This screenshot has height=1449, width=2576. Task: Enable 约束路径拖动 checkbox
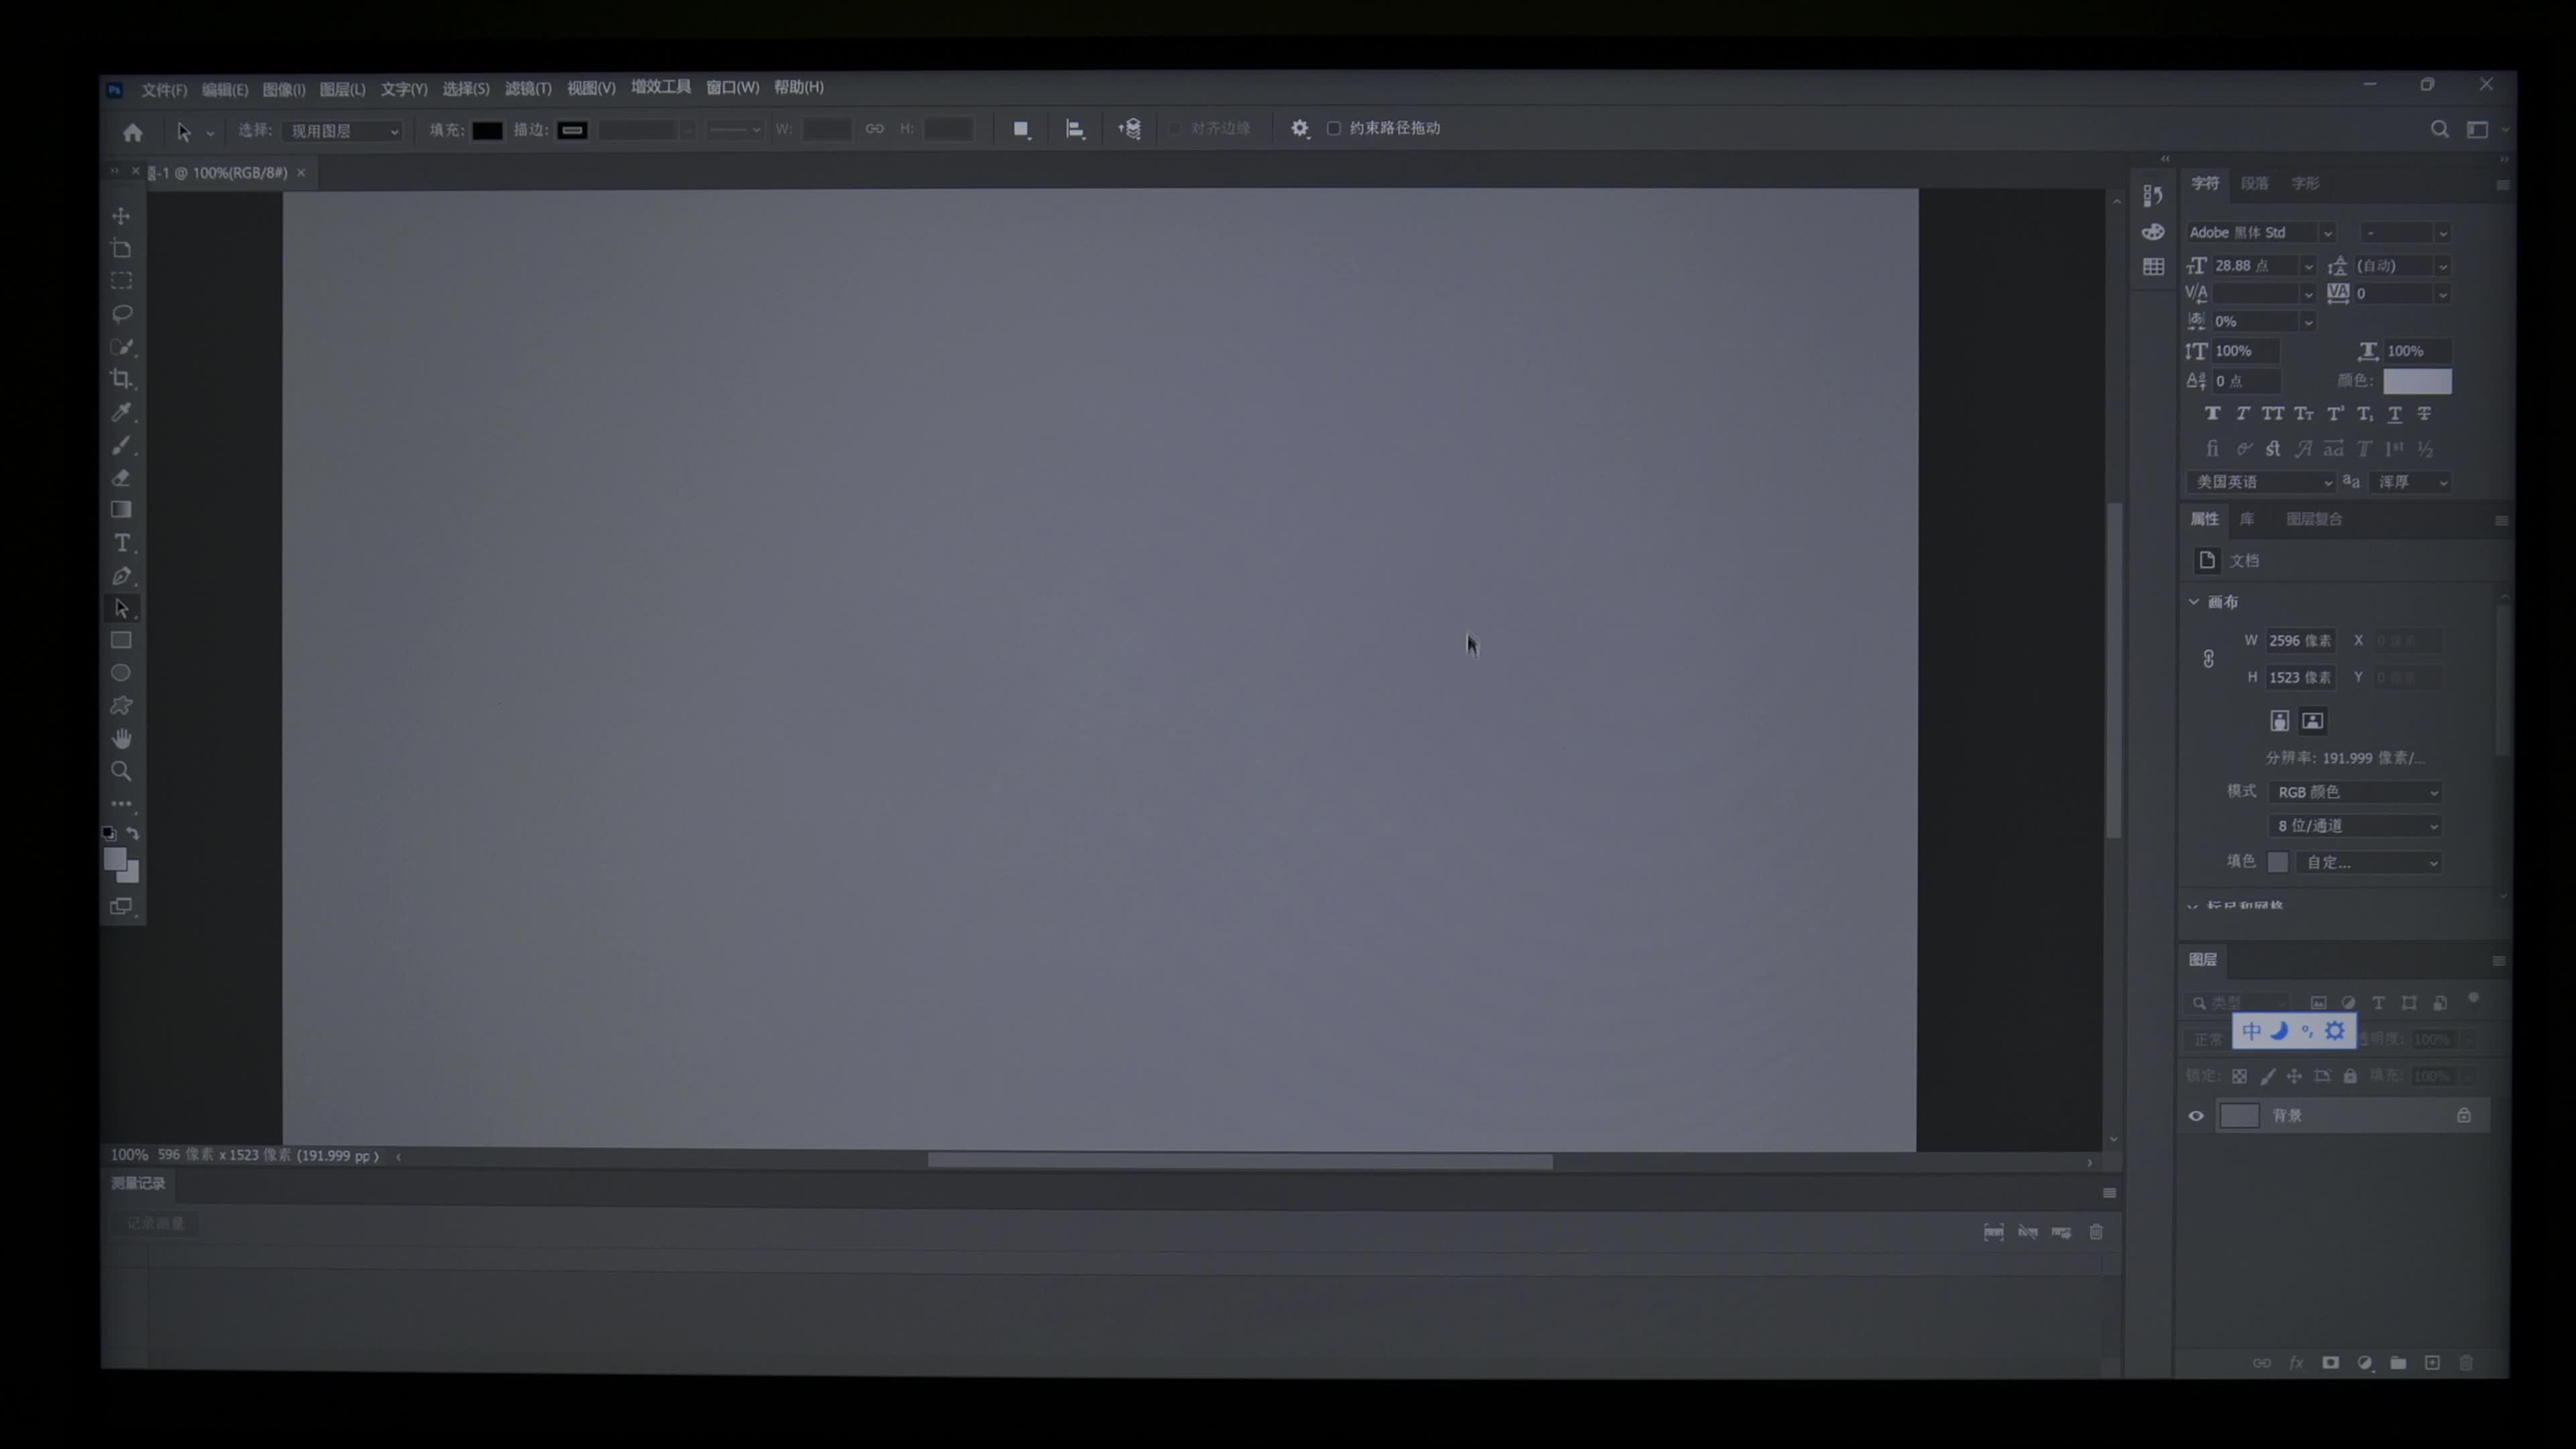1334,128
